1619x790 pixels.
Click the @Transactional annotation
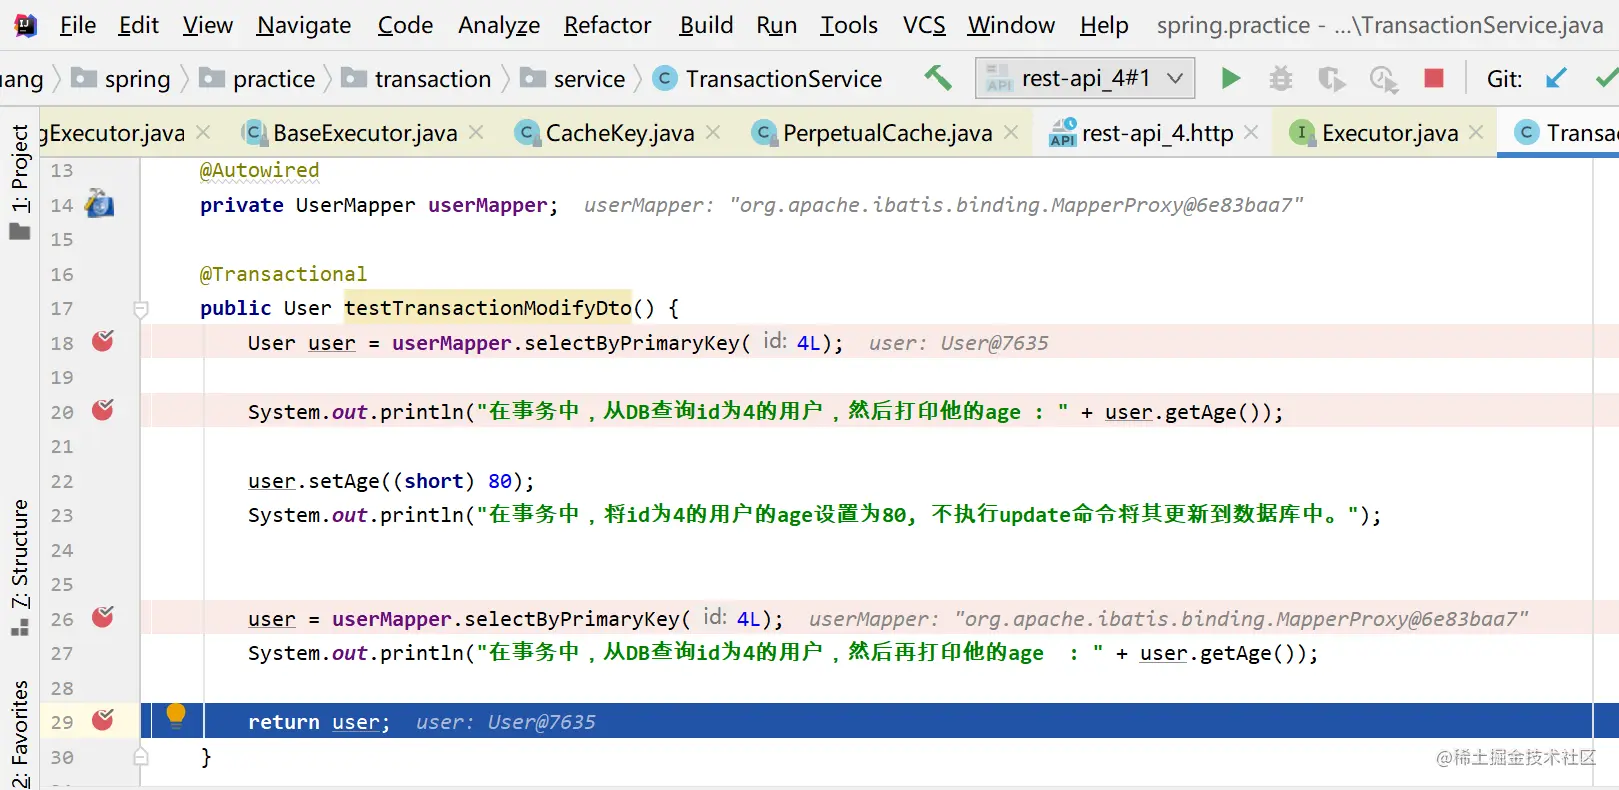coord(283,274)
